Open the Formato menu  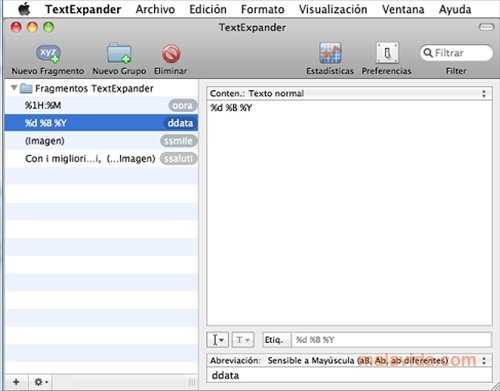263,9
